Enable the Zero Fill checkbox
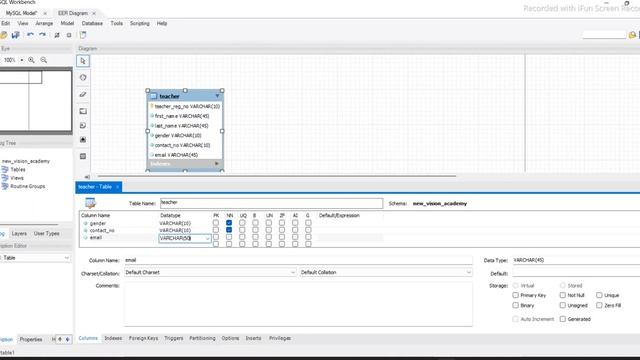The height and width of the screenshot is (360, 640). [x=599, y=305]
